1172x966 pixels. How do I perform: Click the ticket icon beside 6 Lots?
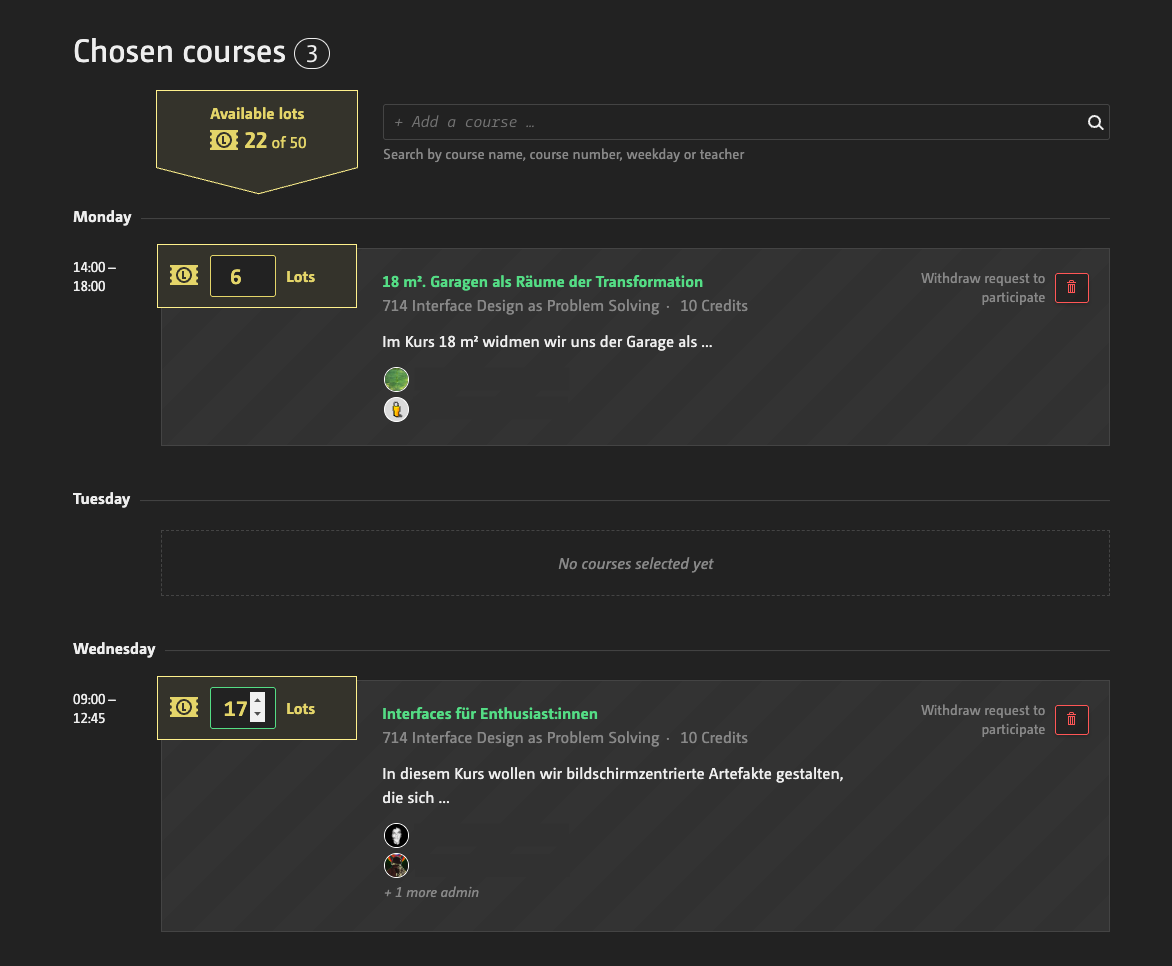click(184, 276)
